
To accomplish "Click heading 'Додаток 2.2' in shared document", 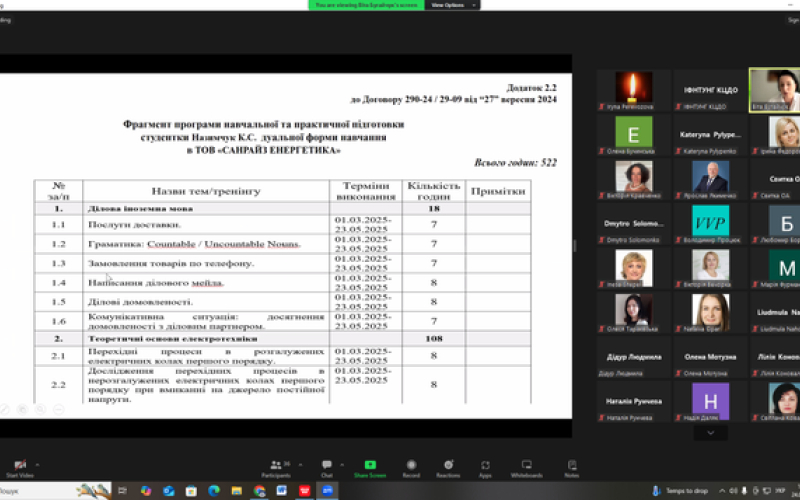I will (x=531, y=88).
